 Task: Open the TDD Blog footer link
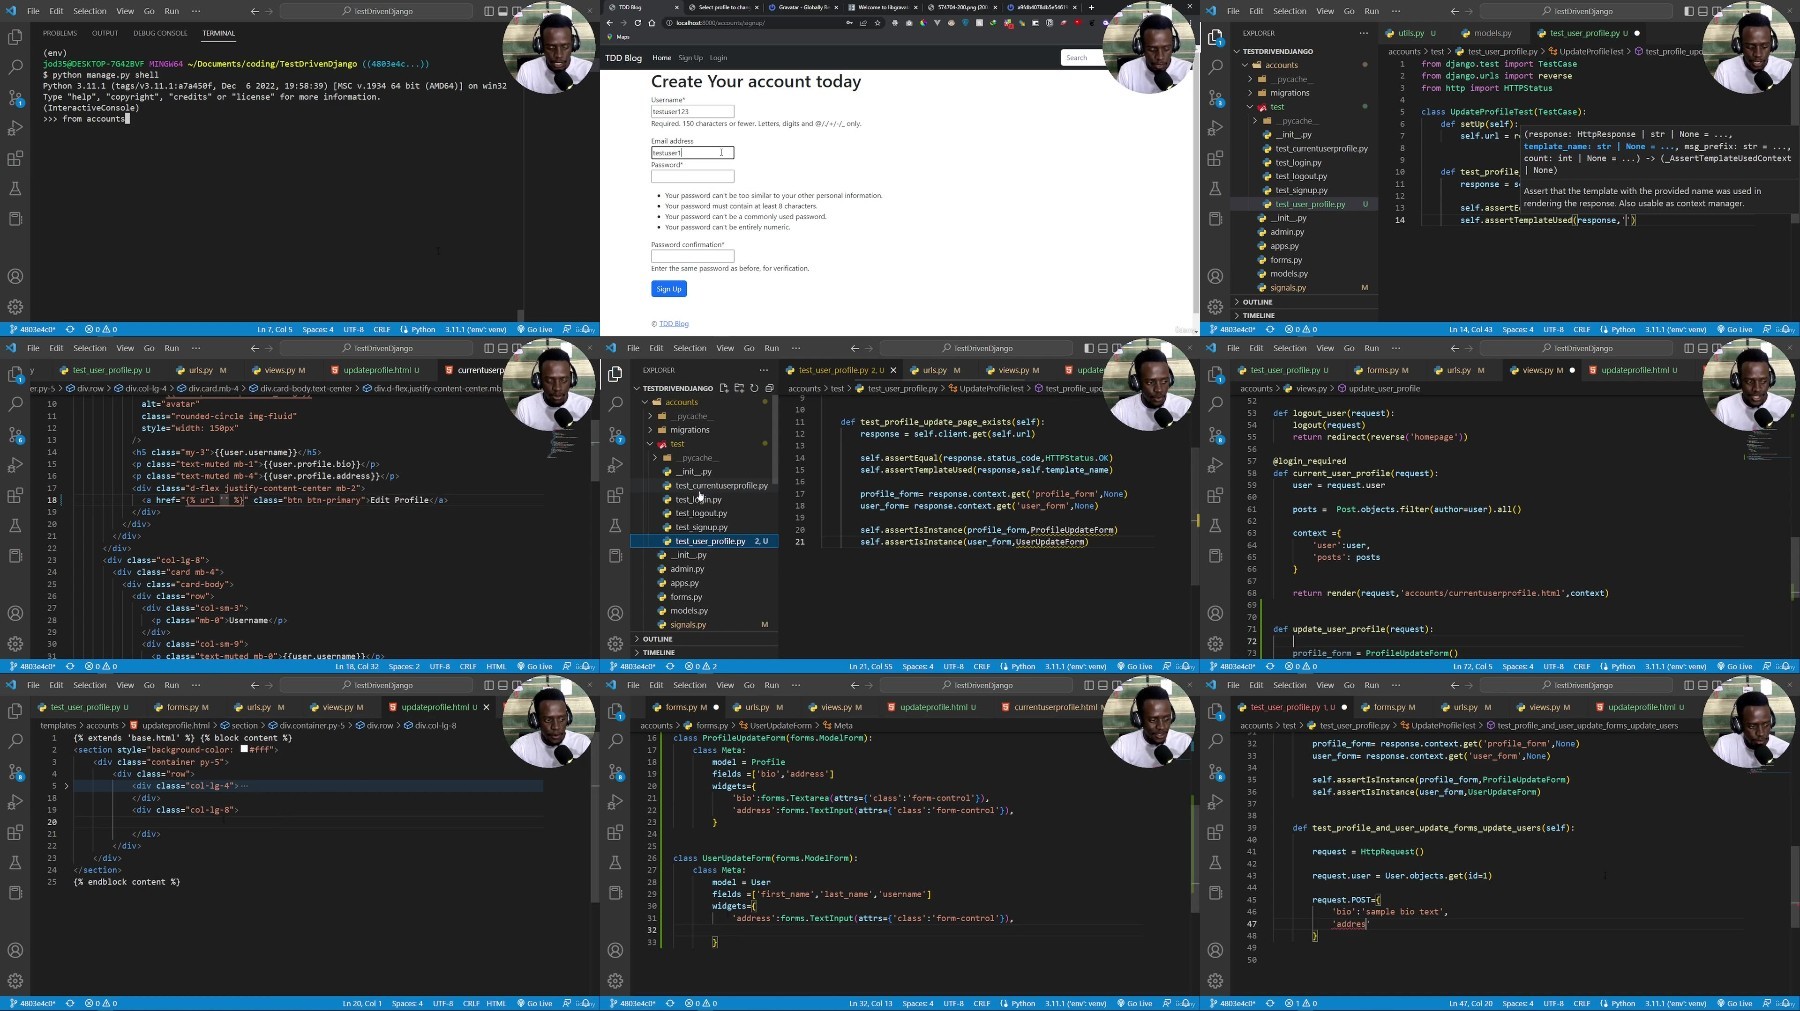pyautogui.click(x=674, y=324)
